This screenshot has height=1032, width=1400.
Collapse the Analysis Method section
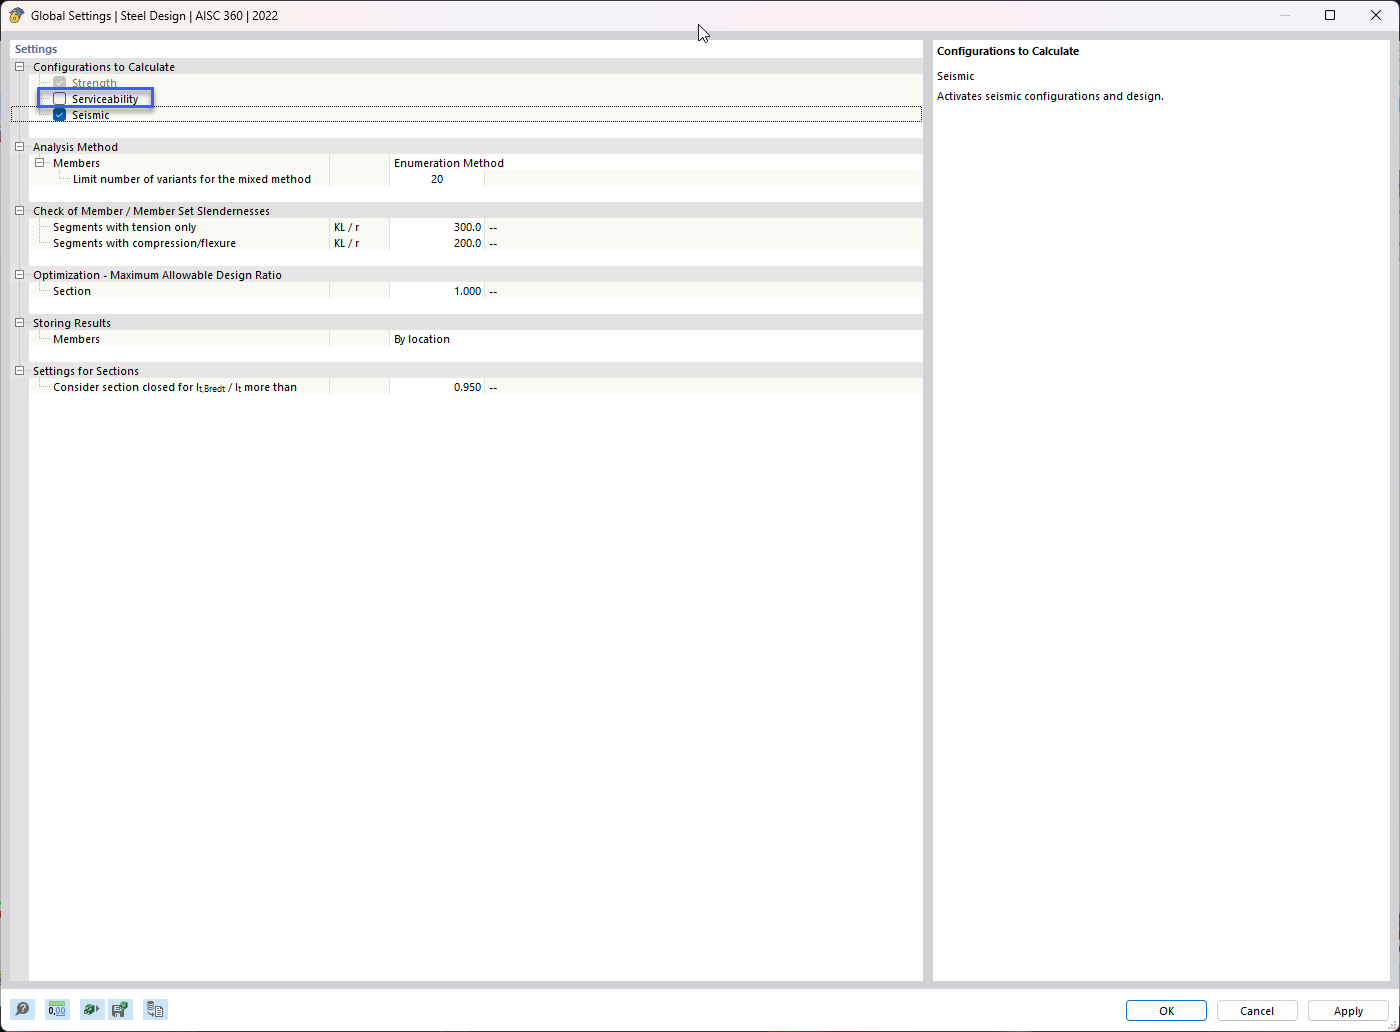(18, 146)
